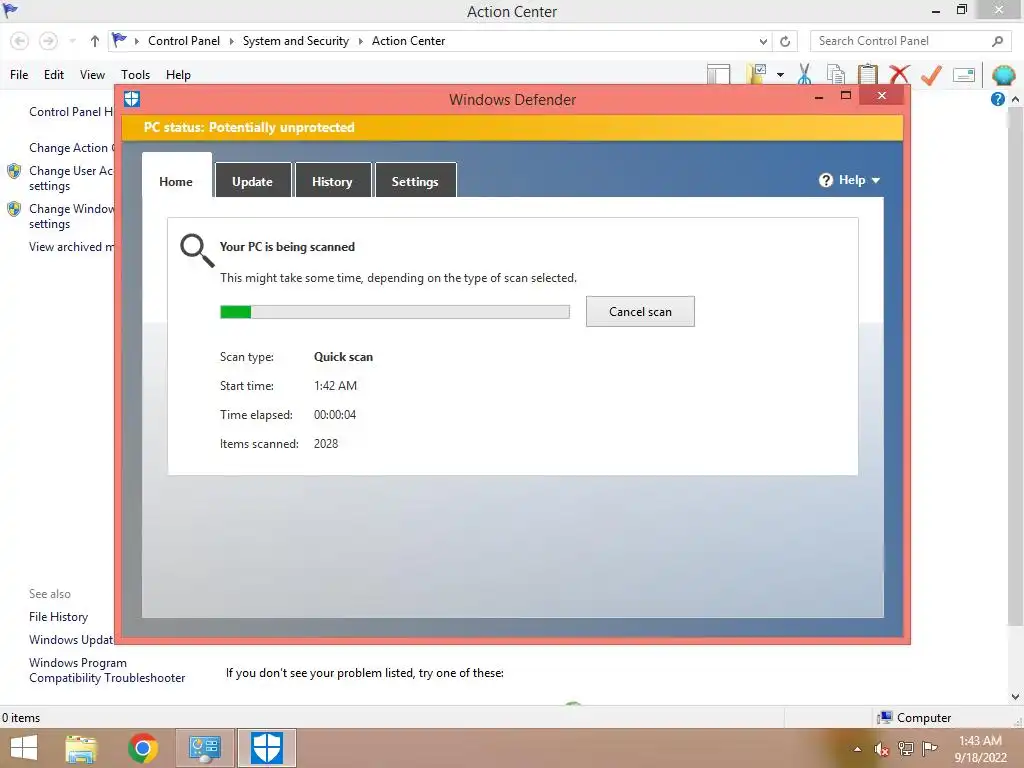
Task: Switch to the Home tab in Defender
Action: (176, 181)
